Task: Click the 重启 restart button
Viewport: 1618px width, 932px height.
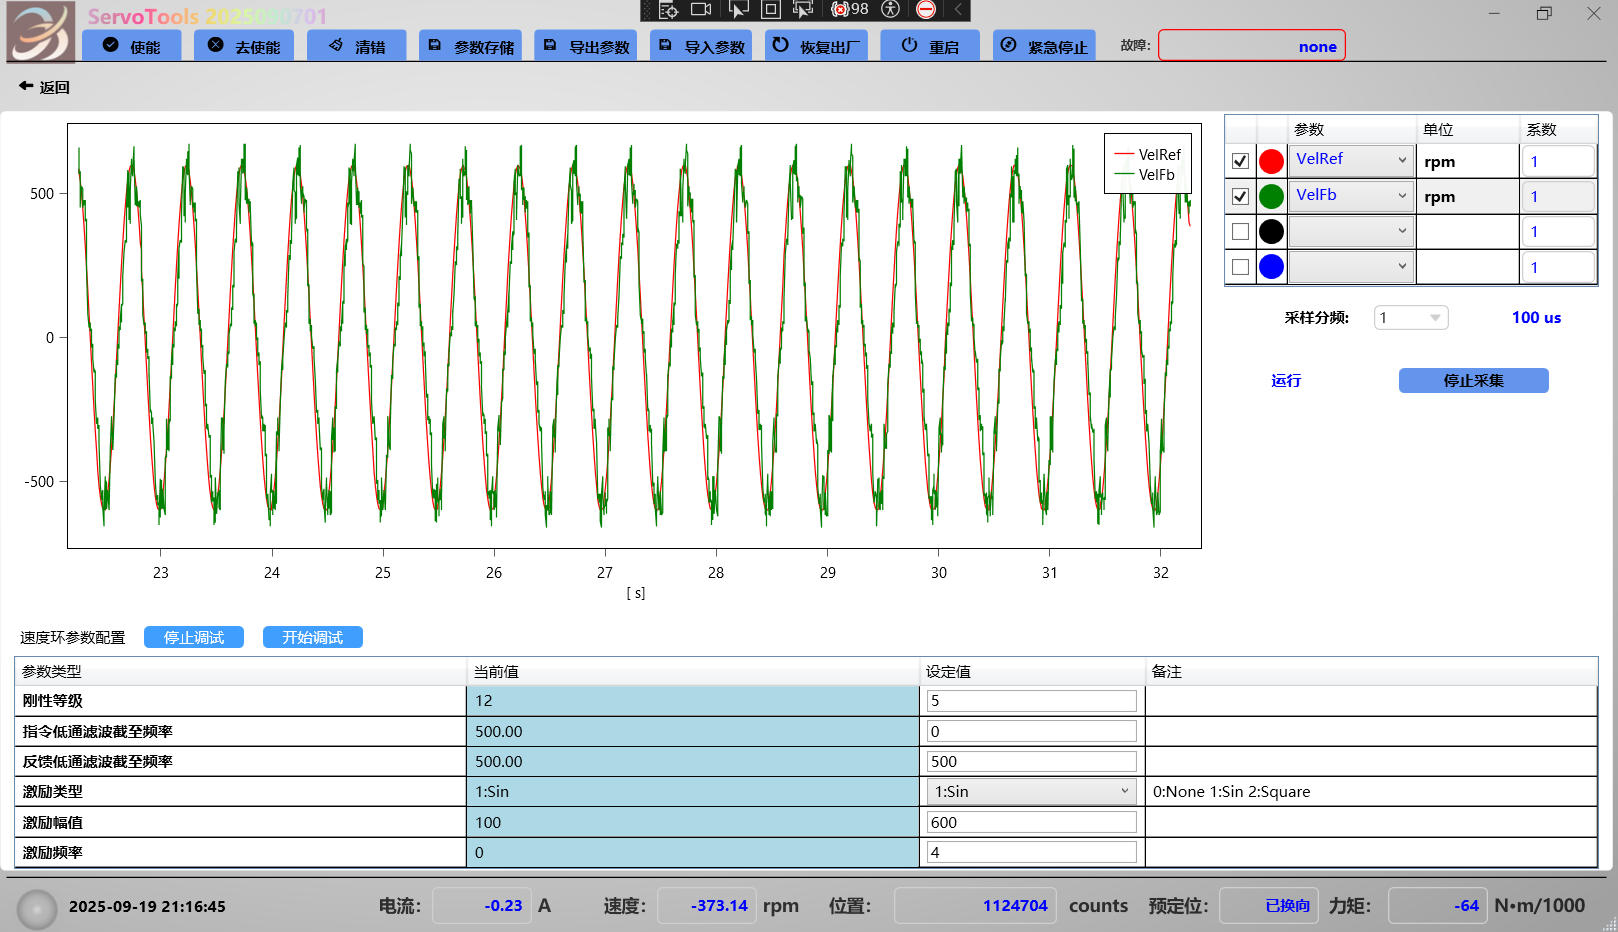Action: pos(930,46)
